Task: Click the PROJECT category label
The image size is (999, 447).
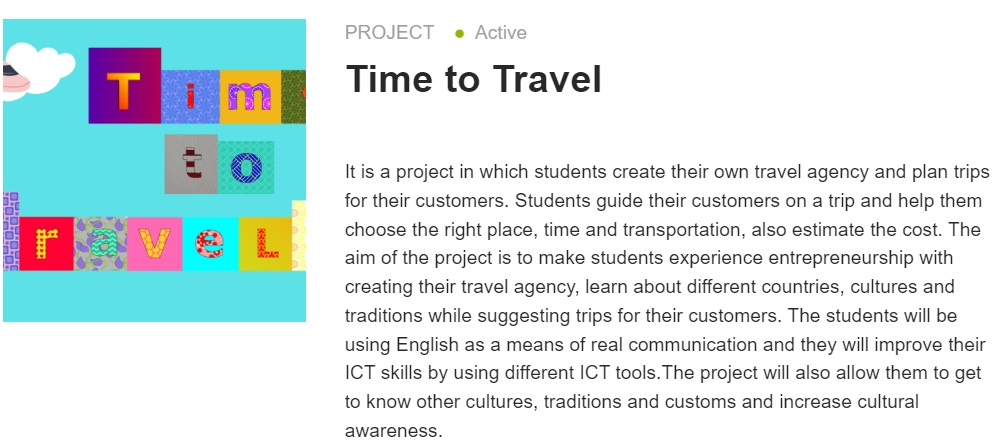Action: point(389,33)
